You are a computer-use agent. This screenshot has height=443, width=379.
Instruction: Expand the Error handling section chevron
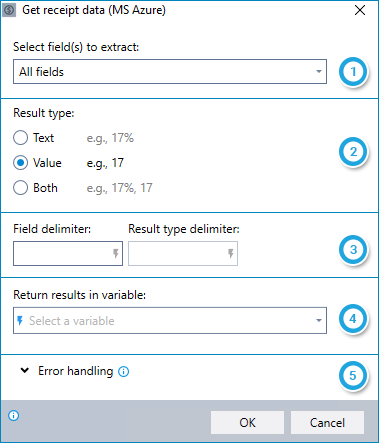[x=25, y=370]
